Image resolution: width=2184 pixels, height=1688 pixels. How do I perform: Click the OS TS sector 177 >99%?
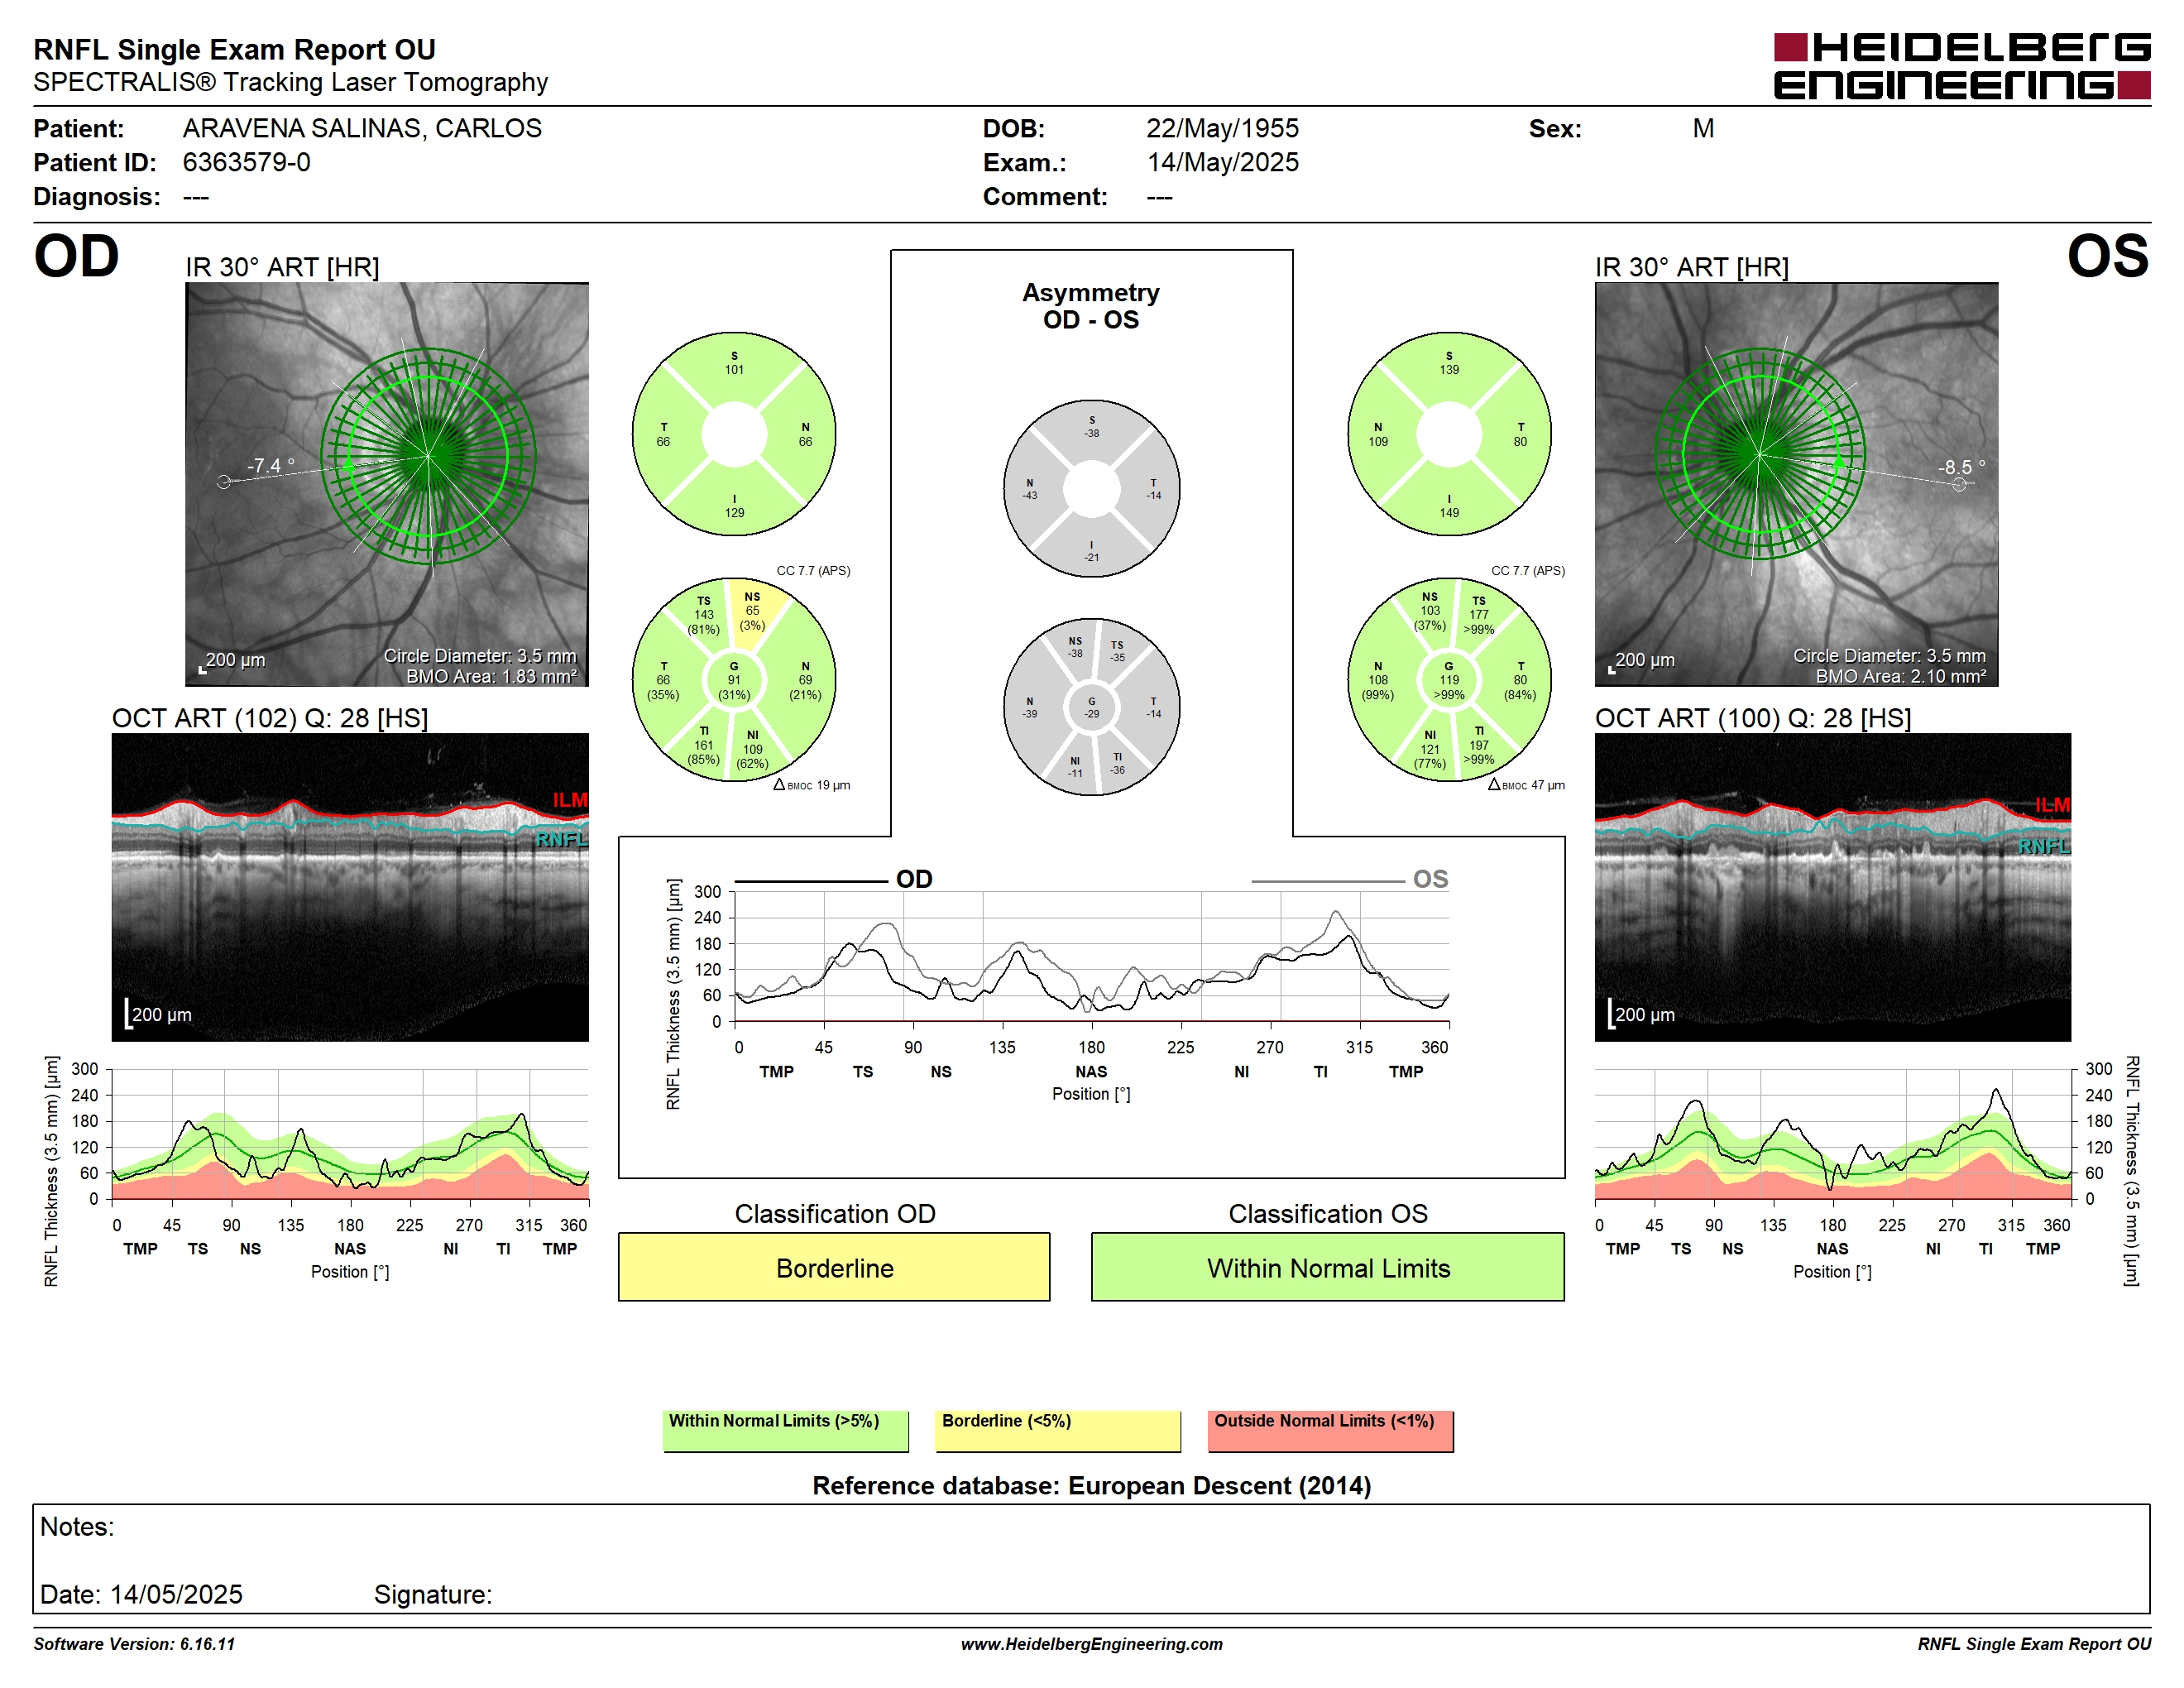(x=1479, y=615)
